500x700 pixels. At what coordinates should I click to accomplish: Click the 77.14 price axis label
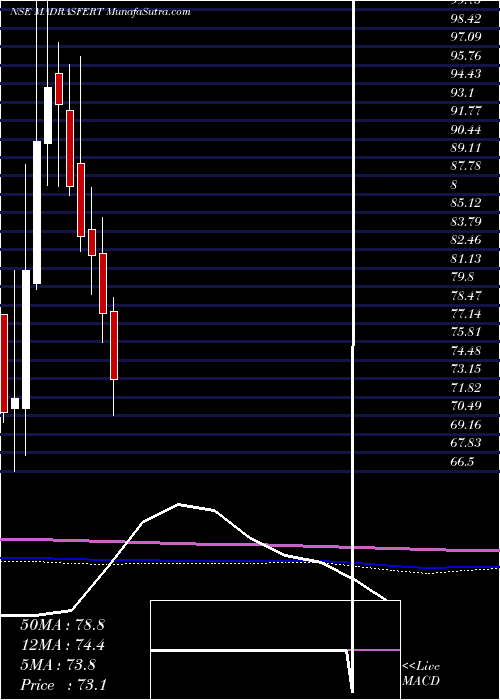[x=466, y=314]
